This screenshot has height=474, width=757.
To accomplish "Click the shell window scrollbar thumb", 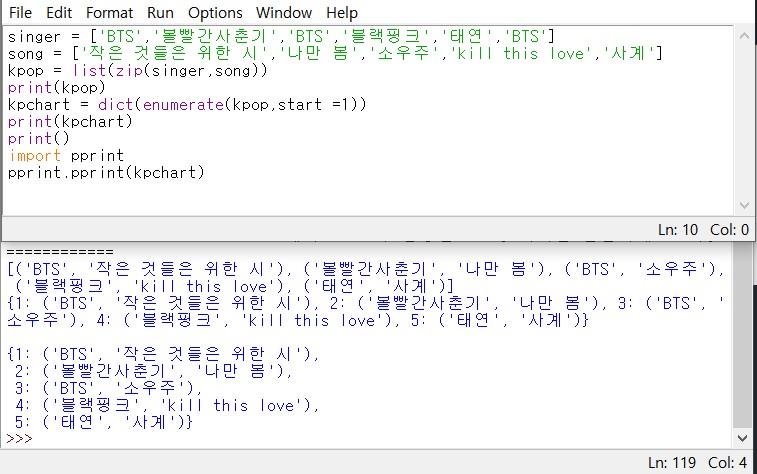I will (x=743, y=335).
